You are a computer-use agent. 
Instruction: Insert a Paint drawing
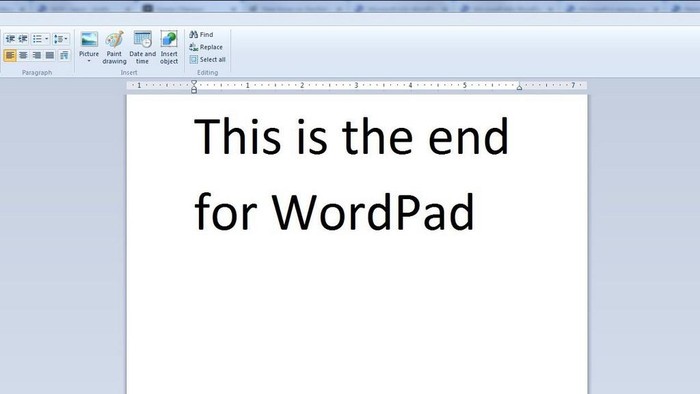coord(114,47)
